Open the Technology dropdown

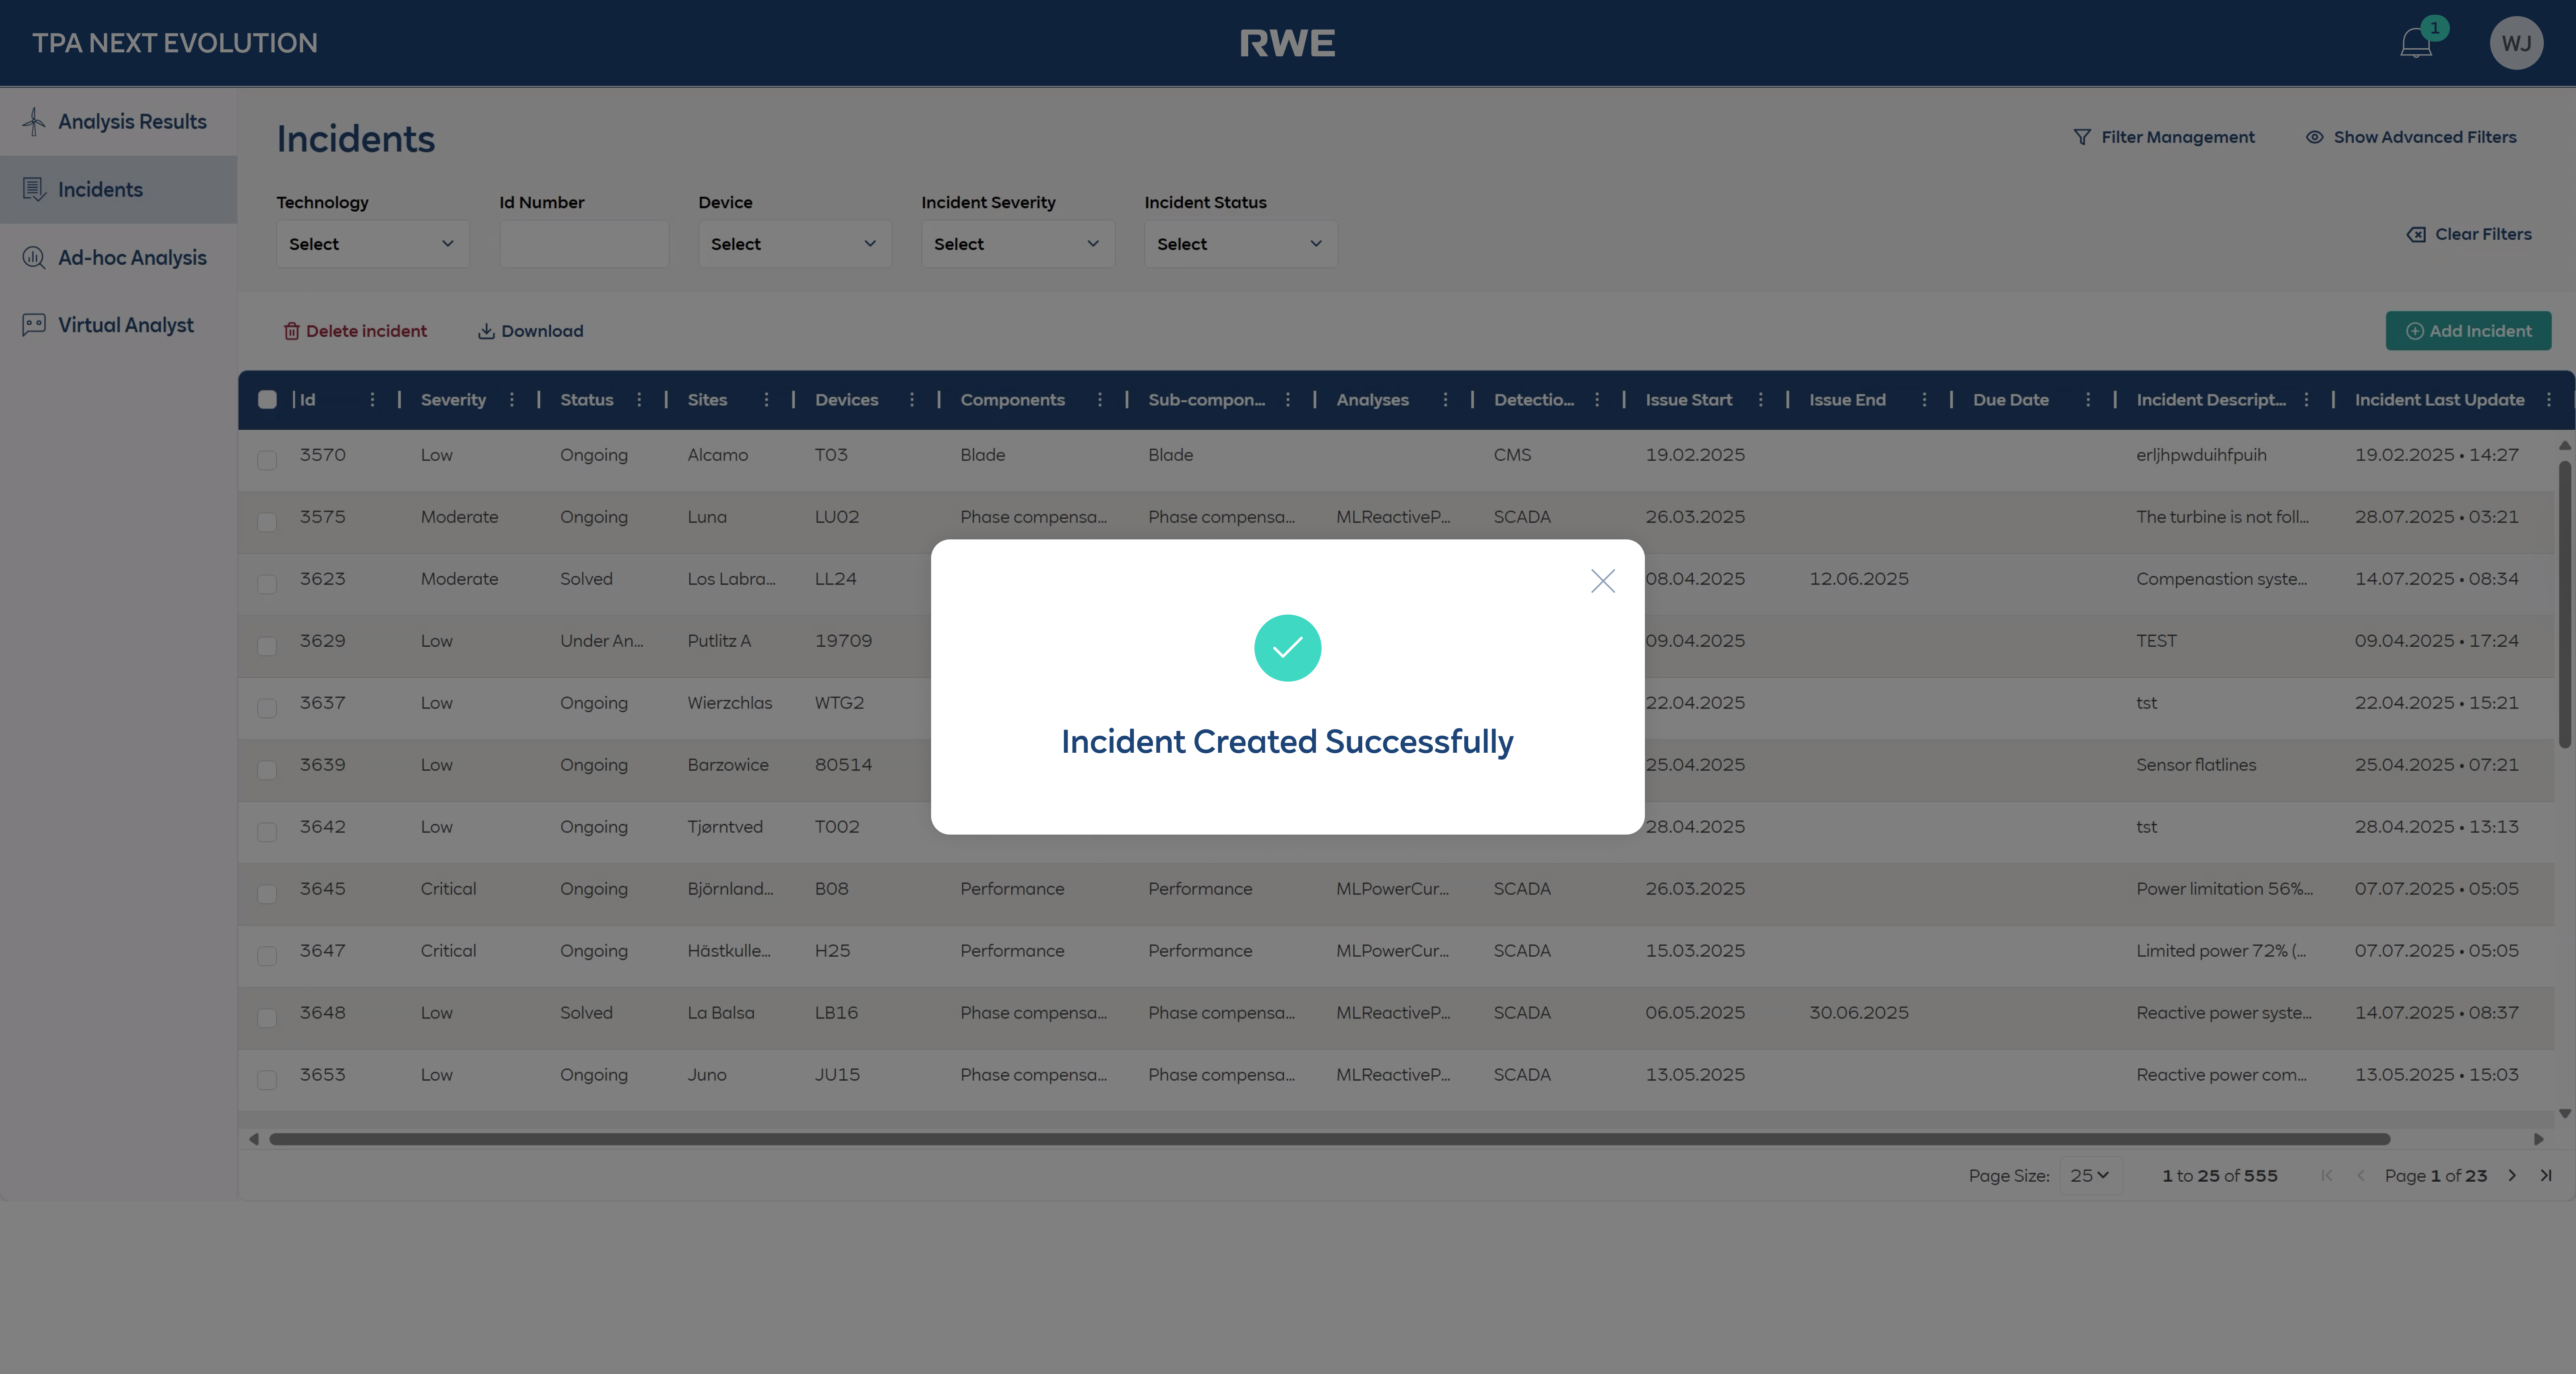tap(373, 244)
